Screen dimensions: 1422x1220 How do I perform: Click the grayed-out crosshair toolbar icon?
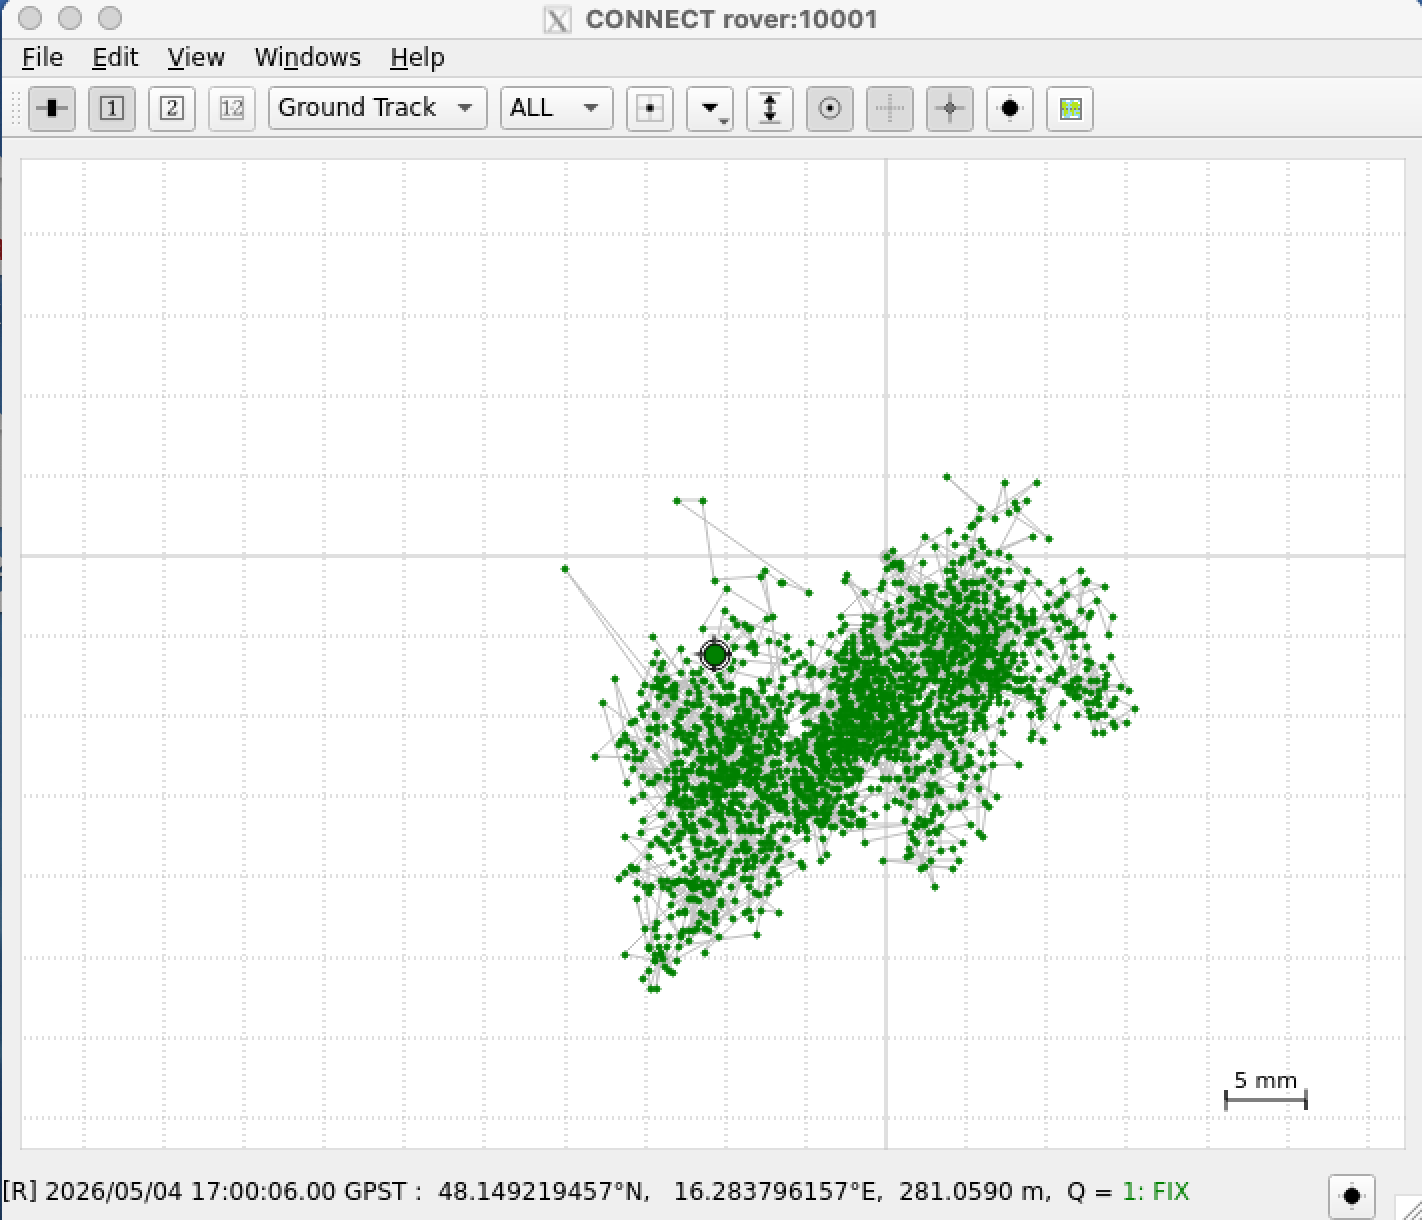coord(890,108)
